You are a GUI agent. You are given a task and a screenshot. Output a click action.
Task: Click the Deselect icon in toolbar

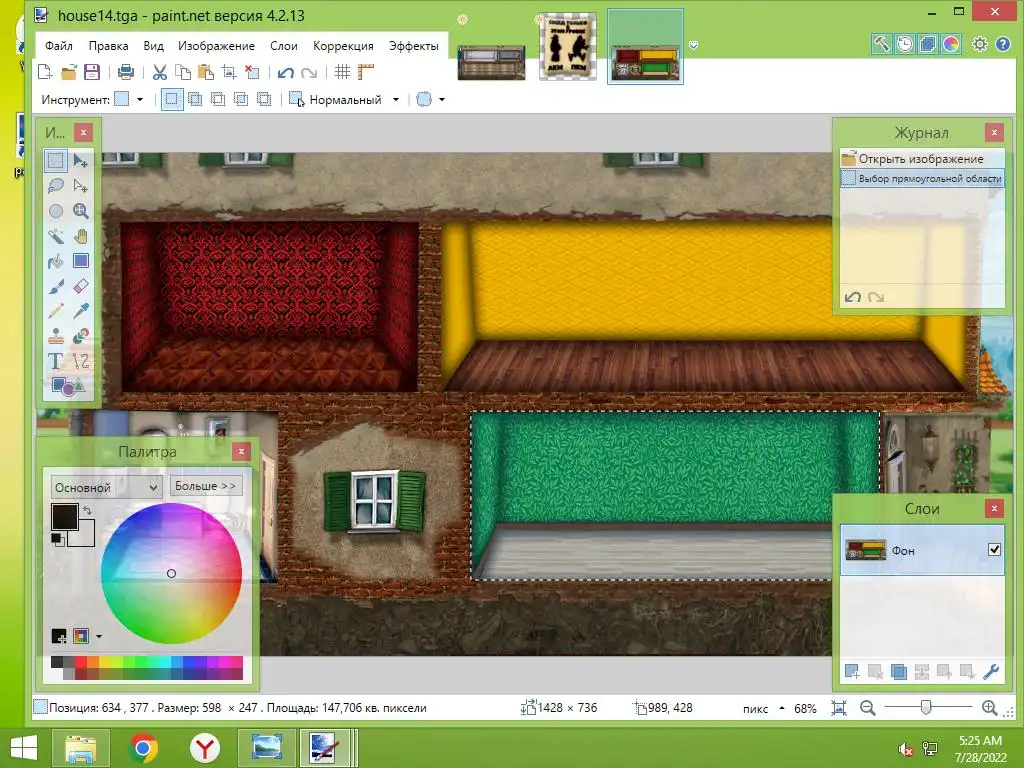(x=252, y=72)
